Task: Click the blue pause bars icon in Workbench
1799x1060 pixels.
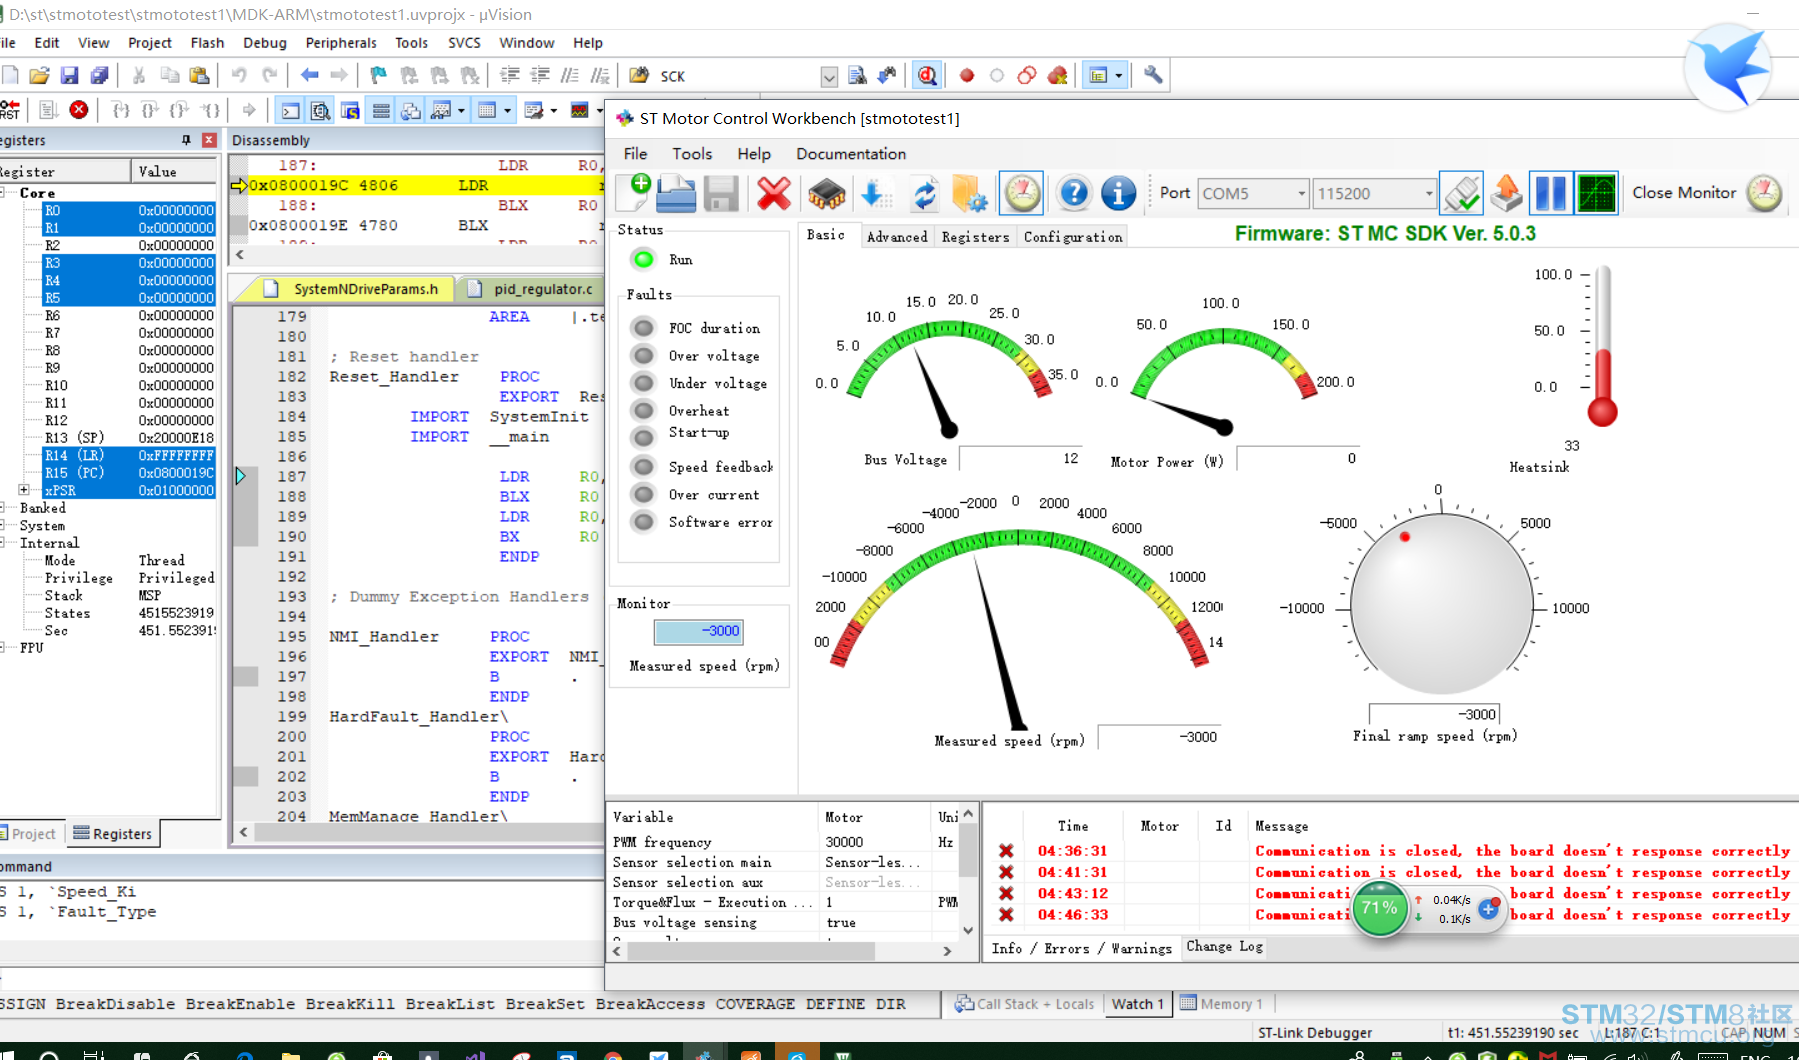Action: click(1551, 193)
